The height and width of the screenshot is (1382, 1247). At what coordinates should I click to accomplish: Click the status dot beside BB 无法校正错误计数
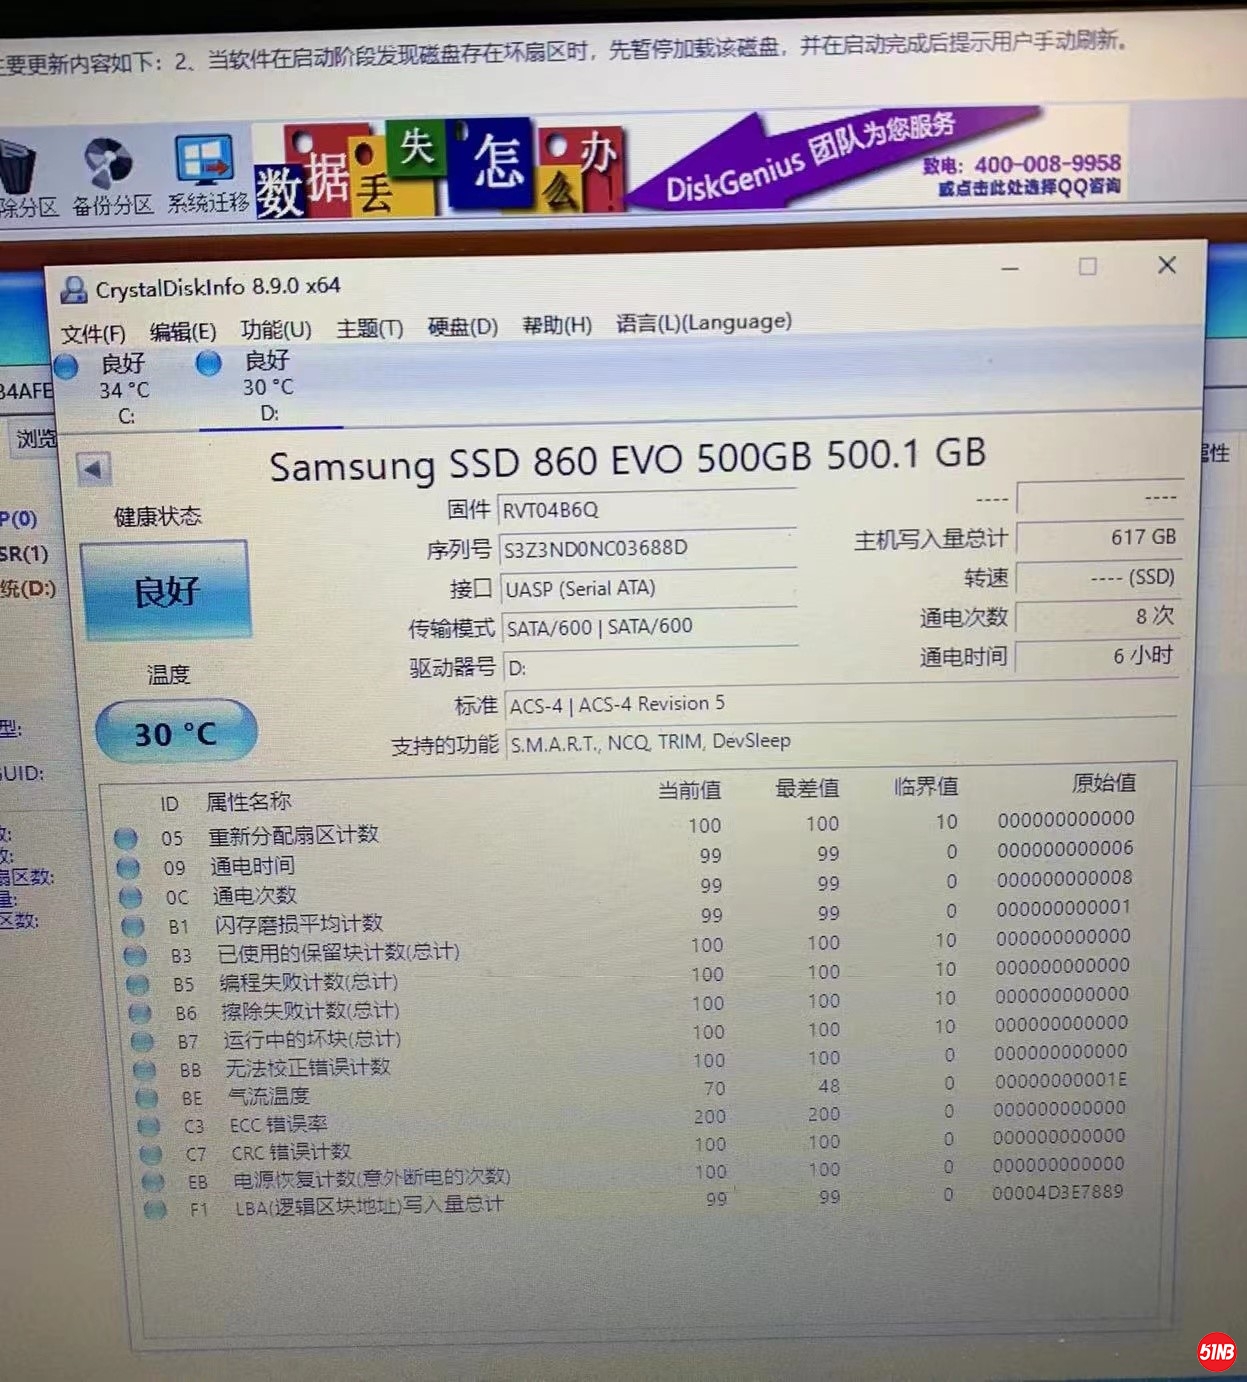tap(144, 1071)
